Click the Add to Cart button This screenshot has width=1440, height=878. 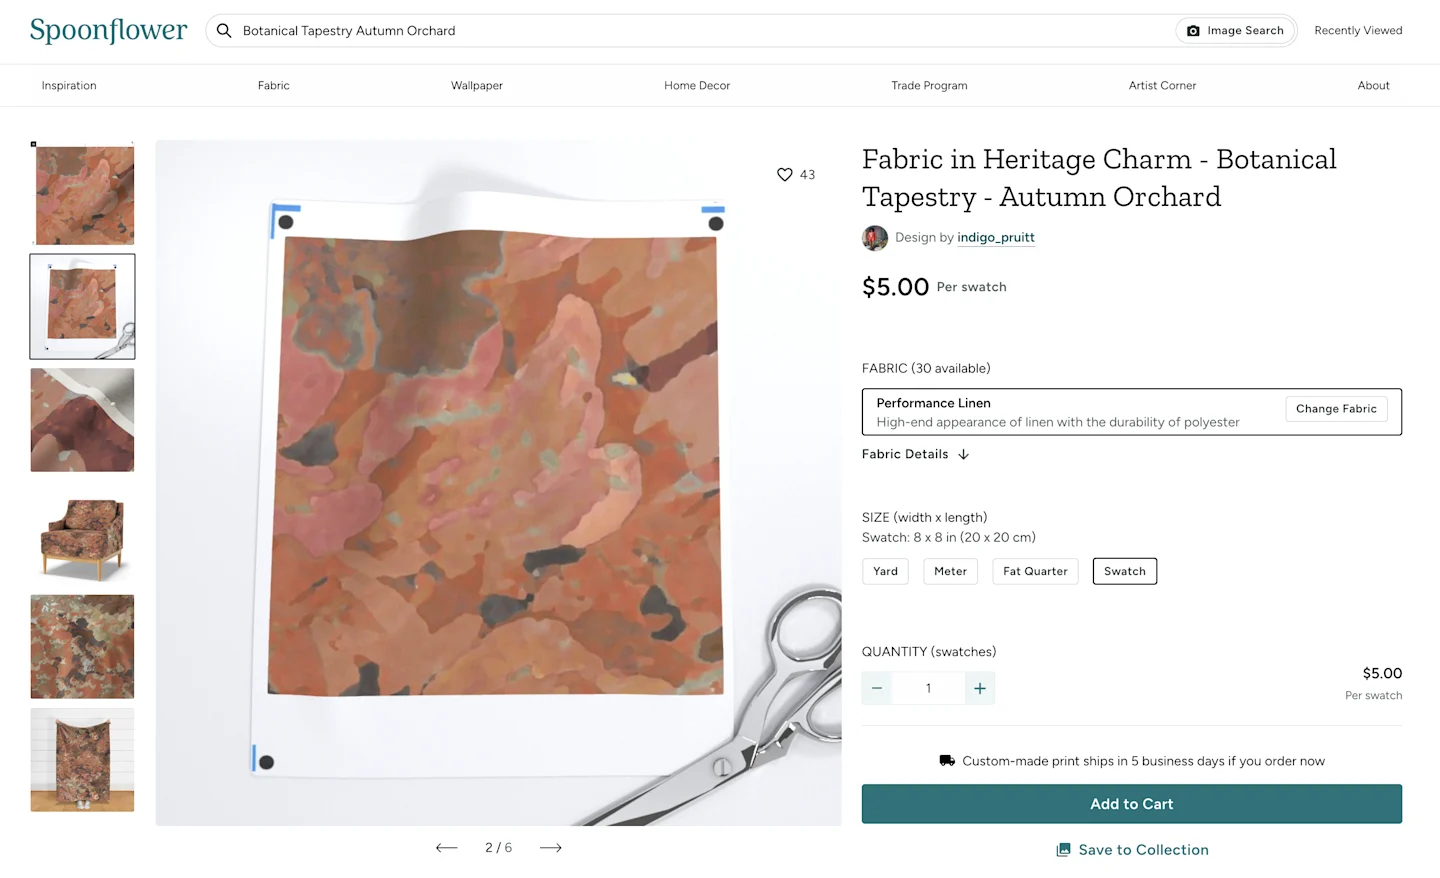coord(1131,804)
